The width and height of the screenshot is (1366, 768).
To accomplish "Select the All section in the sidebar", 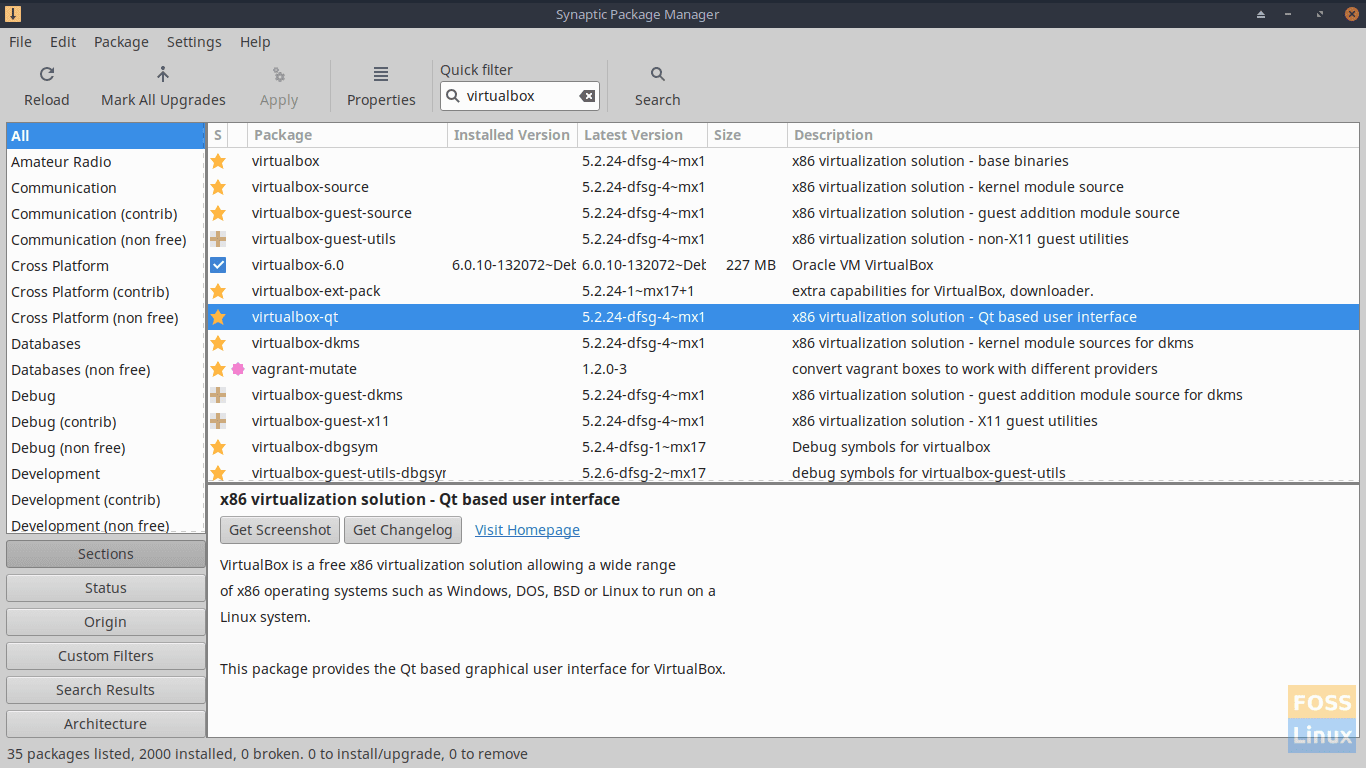I will pyautogui.click(x=105, y=136).
